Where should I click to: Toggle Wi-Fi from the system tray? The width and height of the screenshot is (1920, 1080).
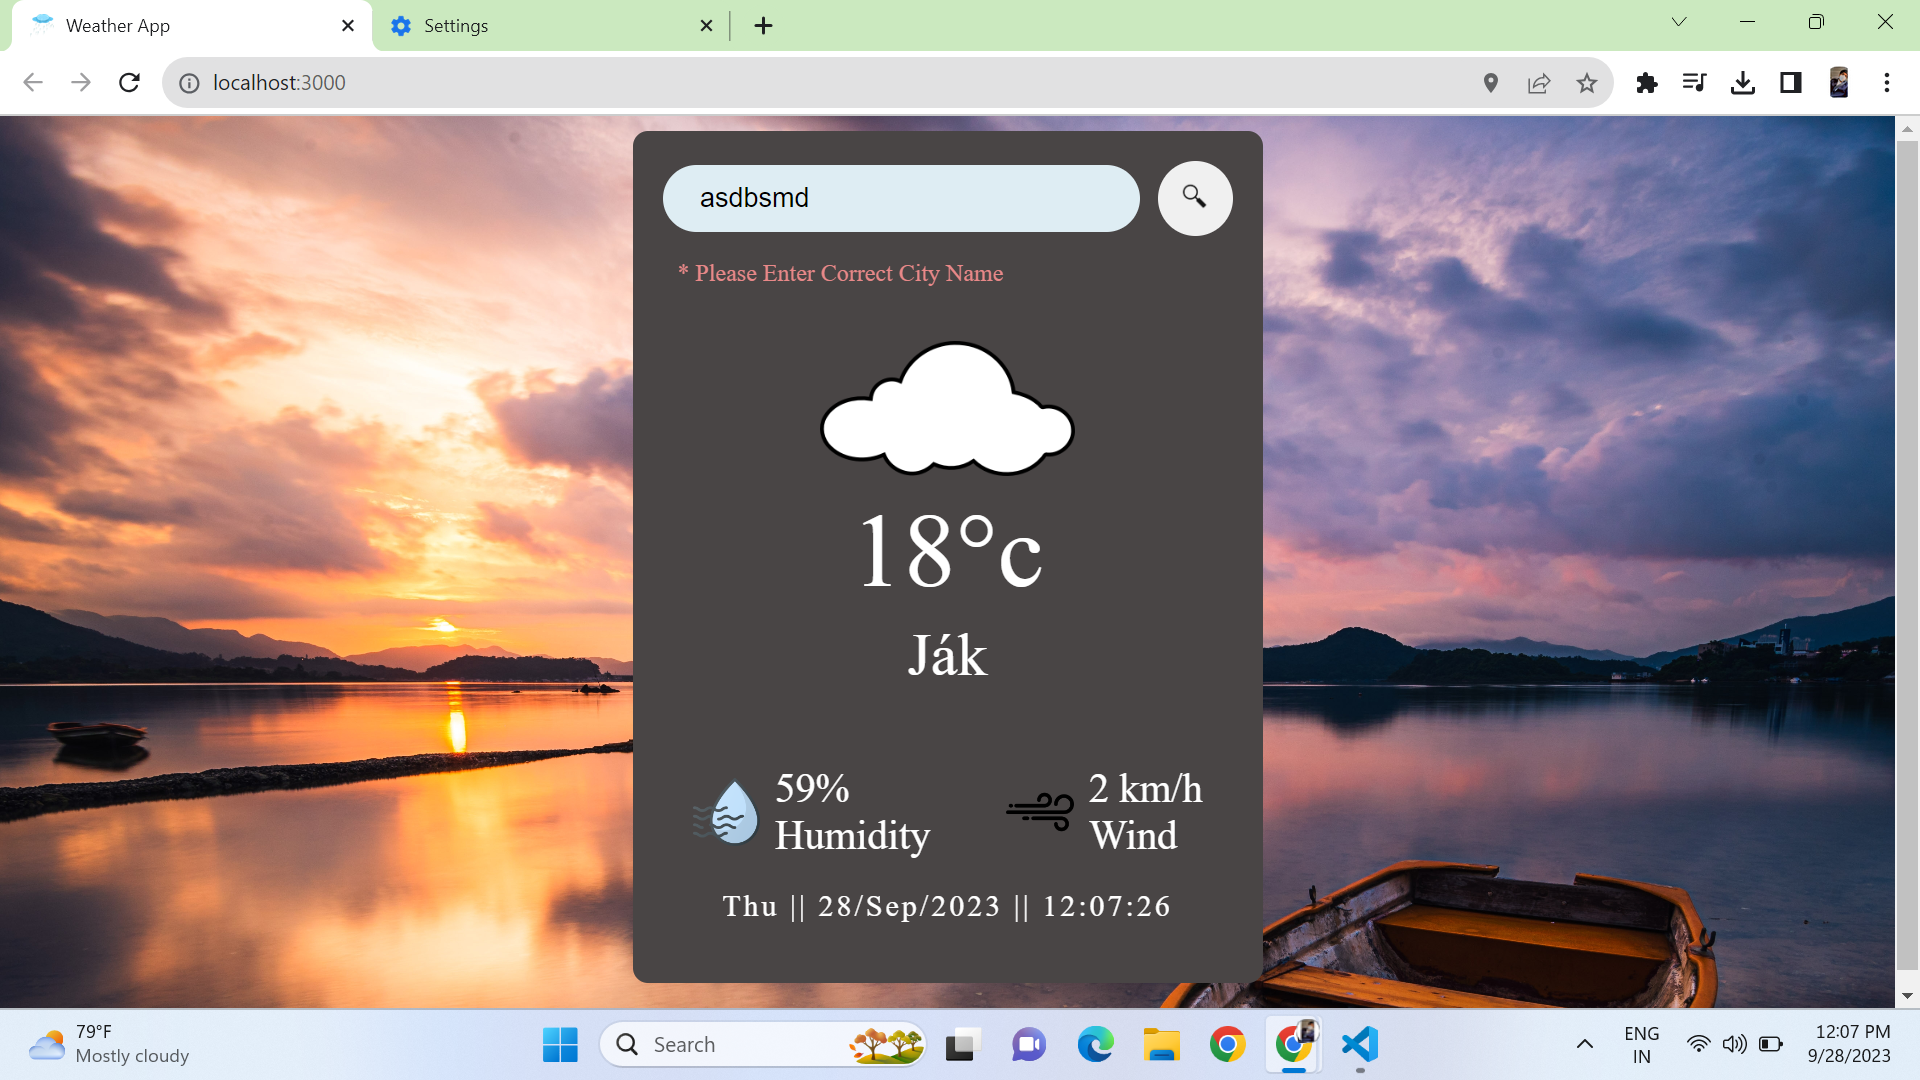[x=1699, y=1044]
